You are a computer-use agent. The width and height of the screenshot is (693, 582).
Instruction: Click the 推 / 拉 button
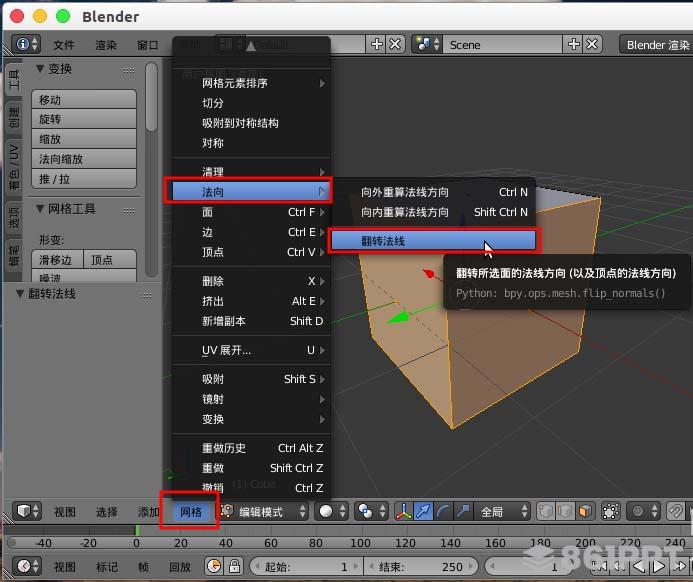coord(84,179)
